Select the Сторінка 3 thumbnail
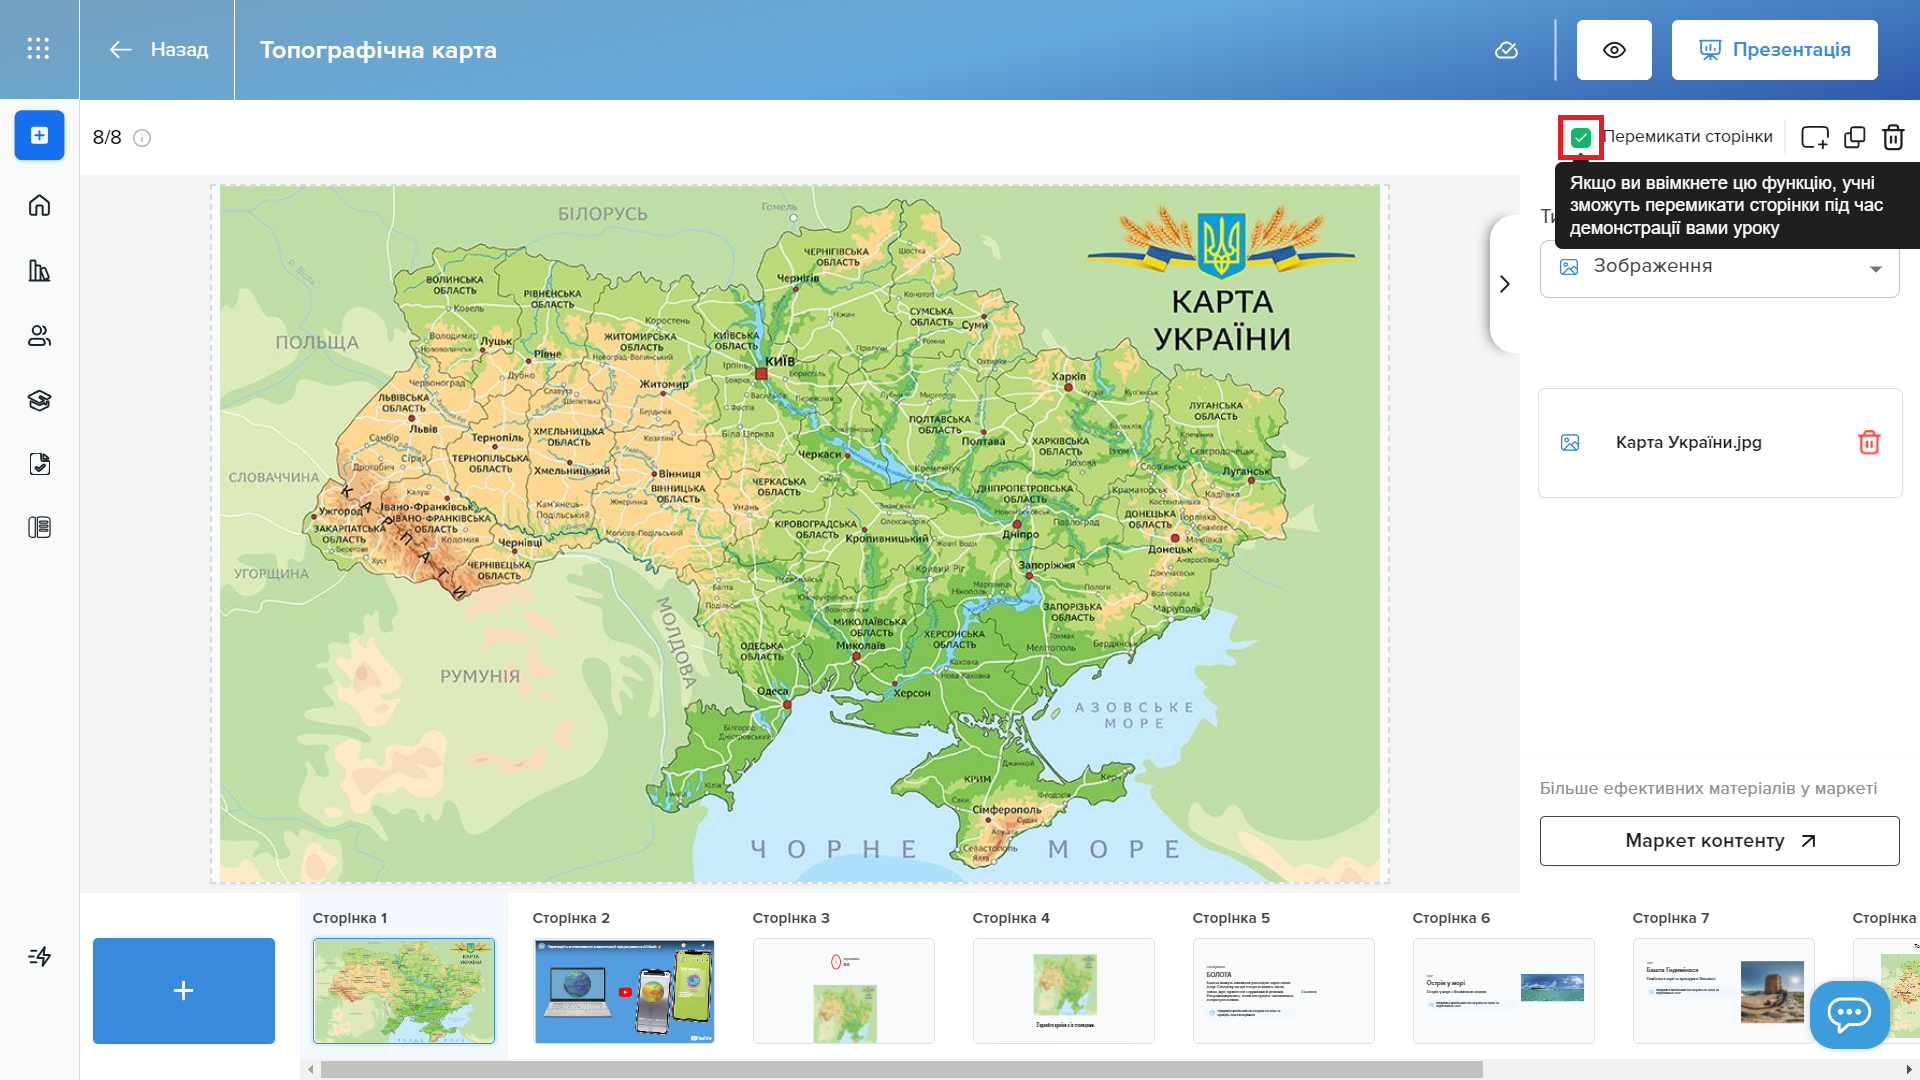1920x1080 pixels. pos(844,990)
